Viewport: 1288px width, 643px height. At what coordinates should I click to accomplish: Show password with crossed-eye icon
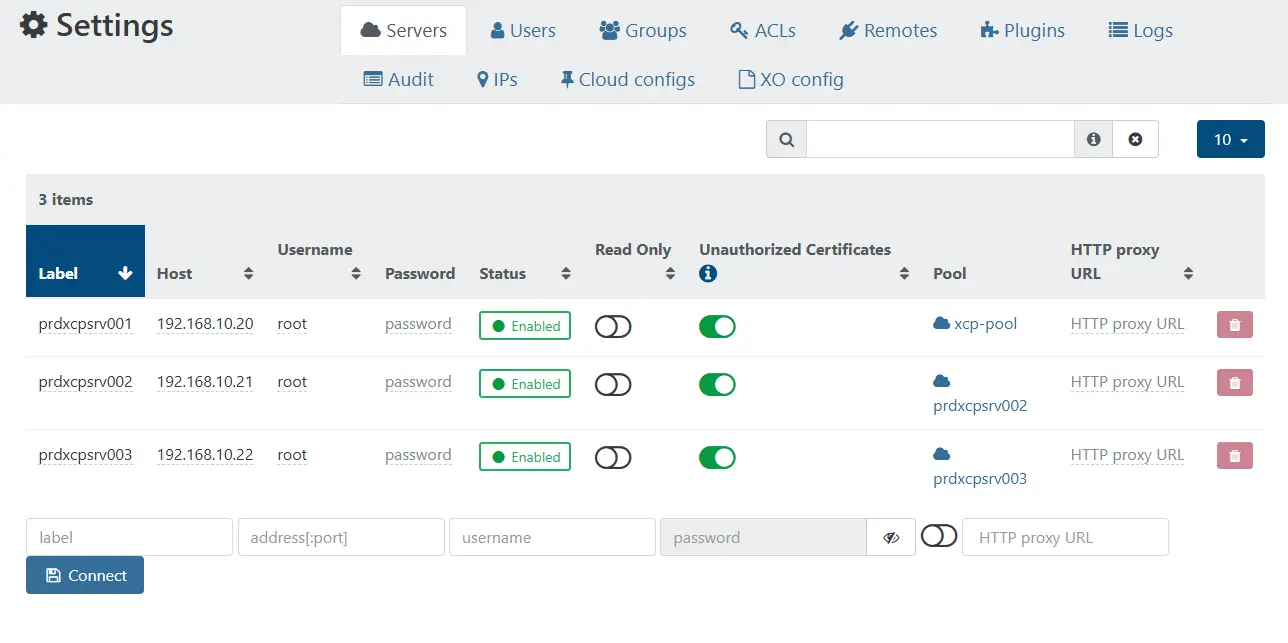point(891,538)
